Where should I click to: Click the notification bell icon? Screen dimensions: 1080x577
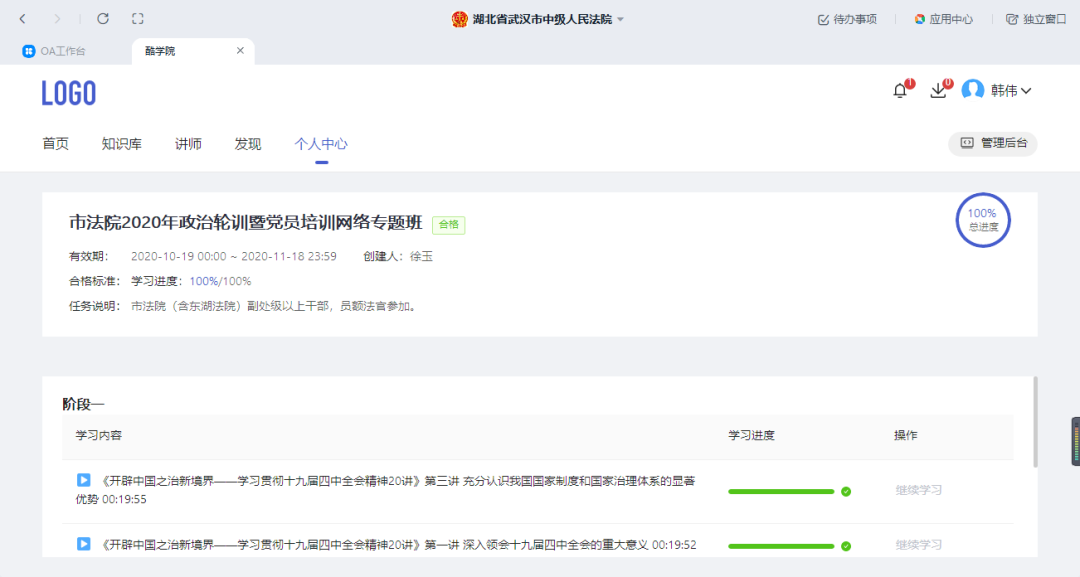tap(899, 89)
